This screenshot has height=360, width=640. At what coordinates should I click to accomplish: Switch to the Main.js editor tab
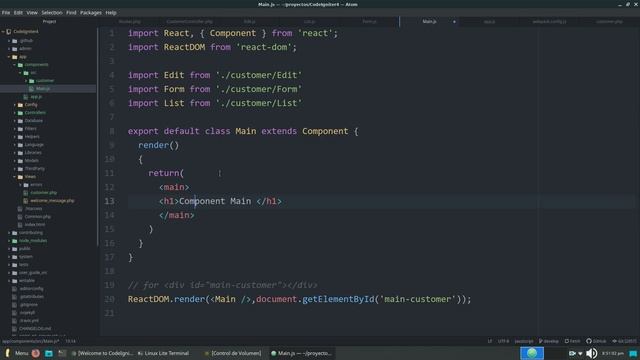[x=429, y=21]
